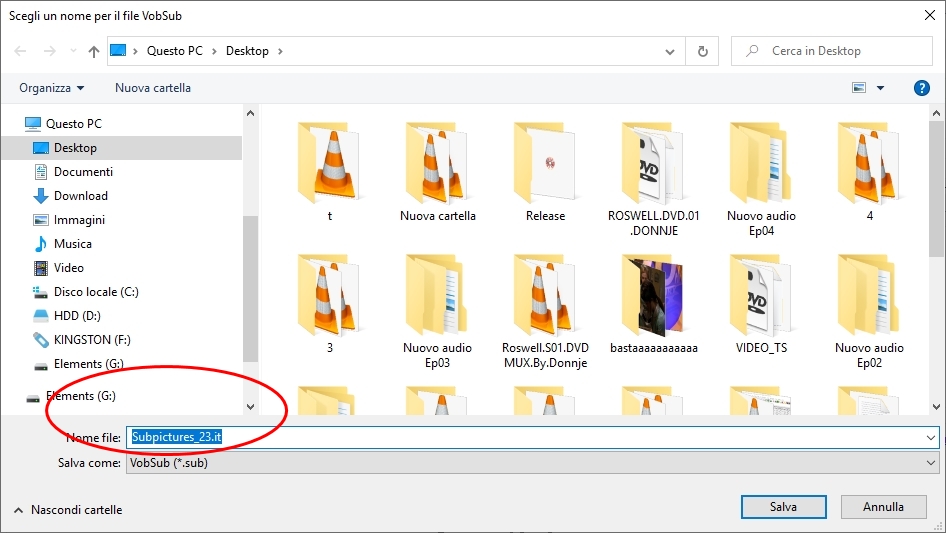Select the VIDEO_TS folder
This screenshot has height=533, width=946.
(x=761, y=304)
